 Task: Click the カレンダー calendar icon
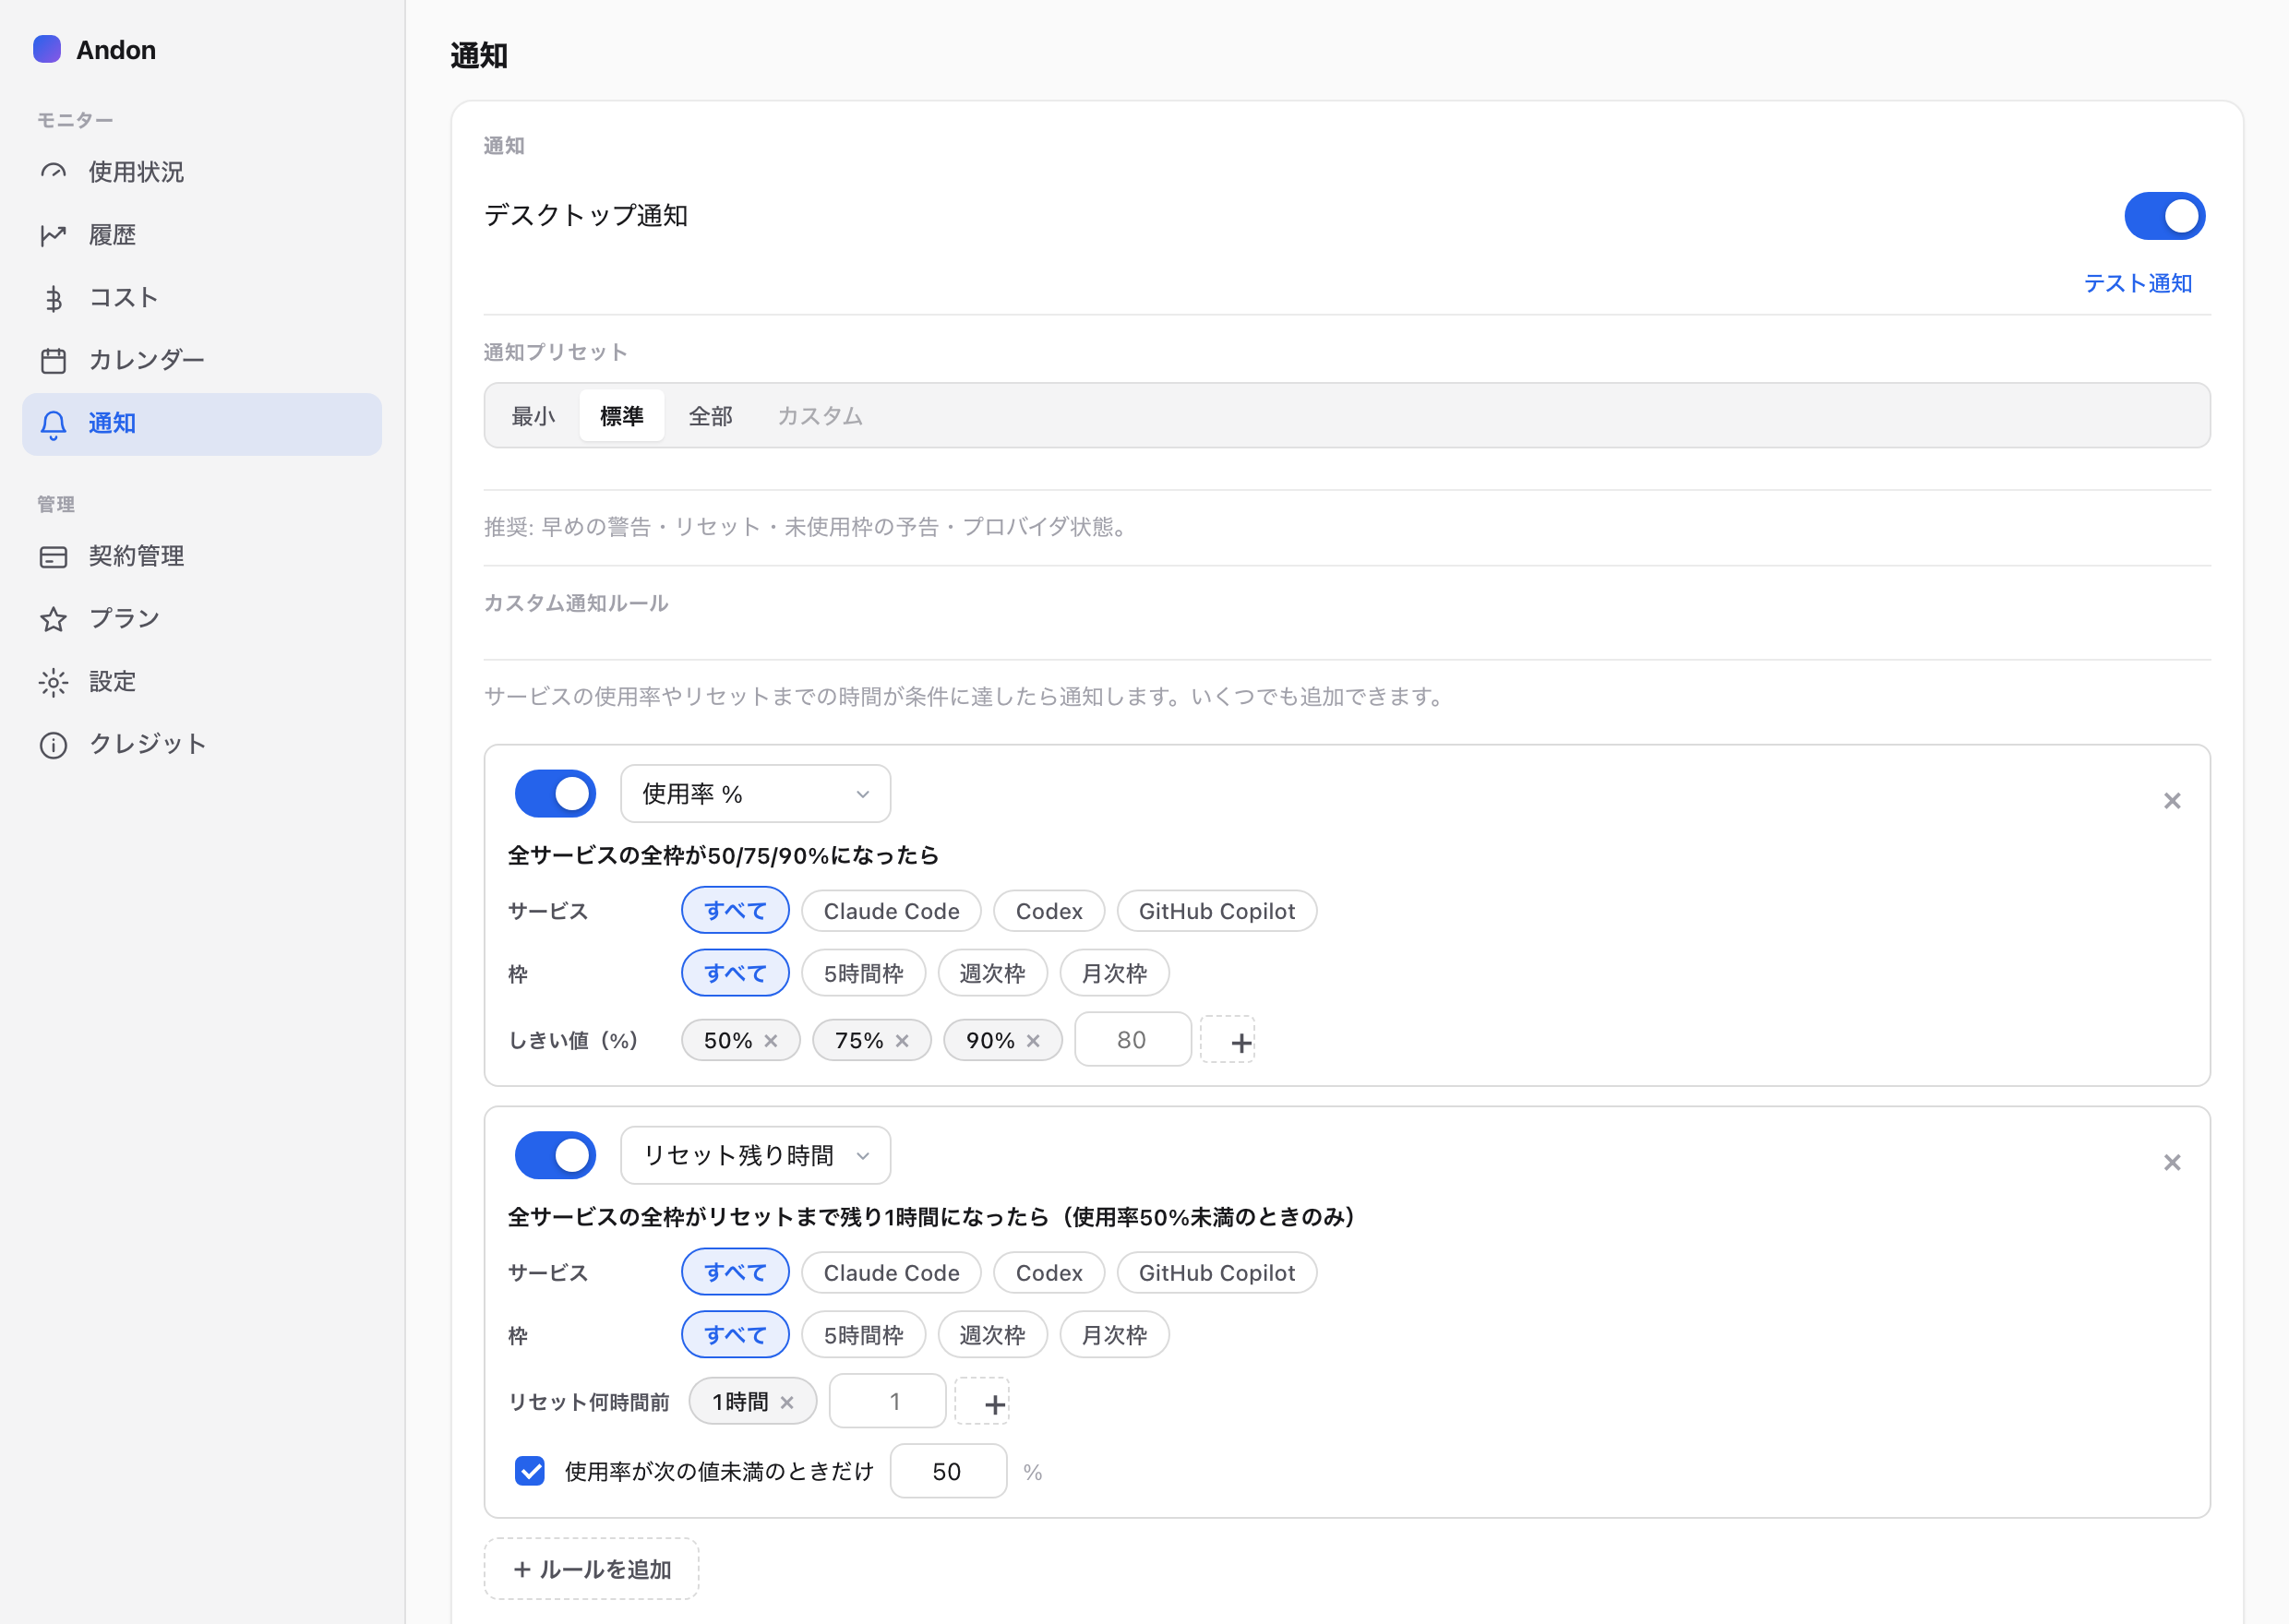coord(53,360)
